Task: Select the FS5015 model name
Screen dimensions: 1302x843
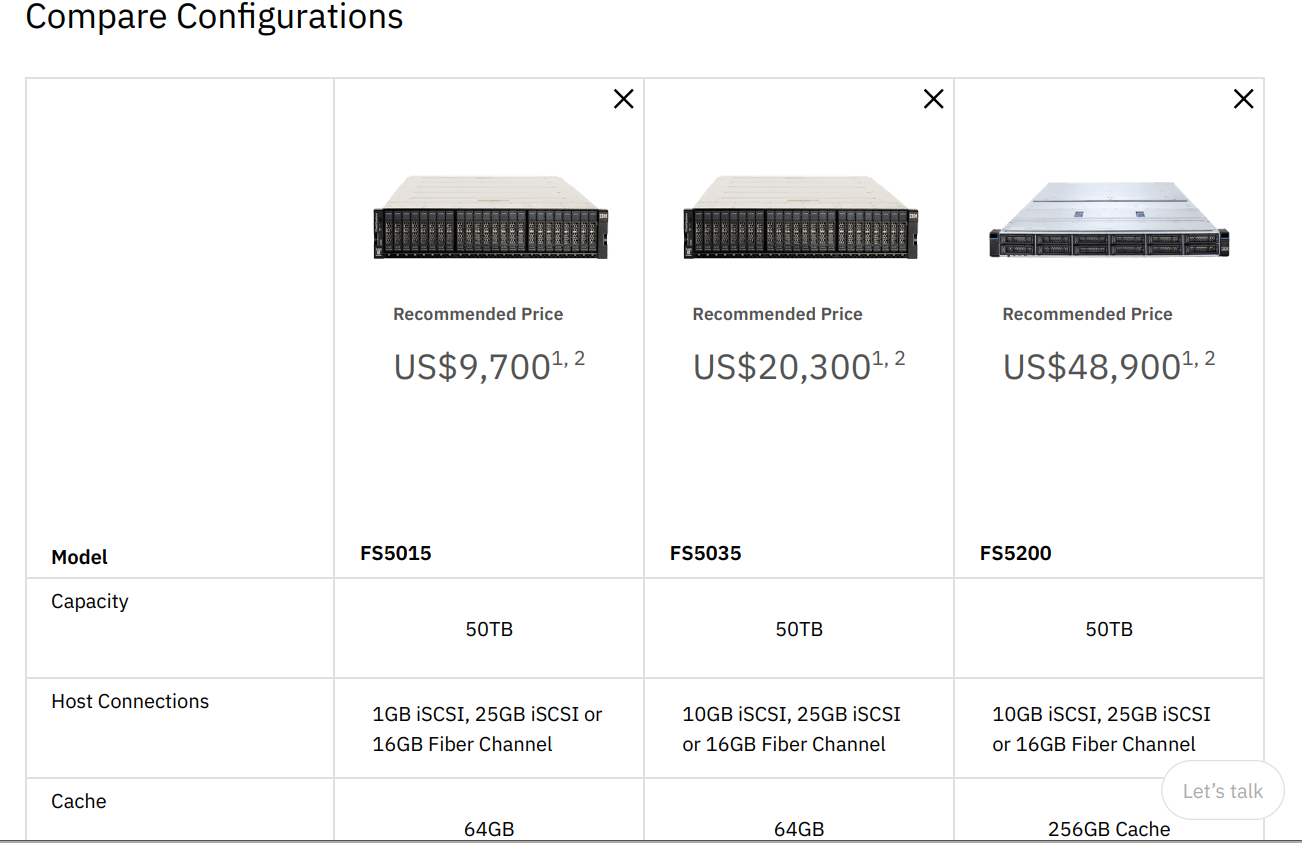Action: [x=396, y=553]
